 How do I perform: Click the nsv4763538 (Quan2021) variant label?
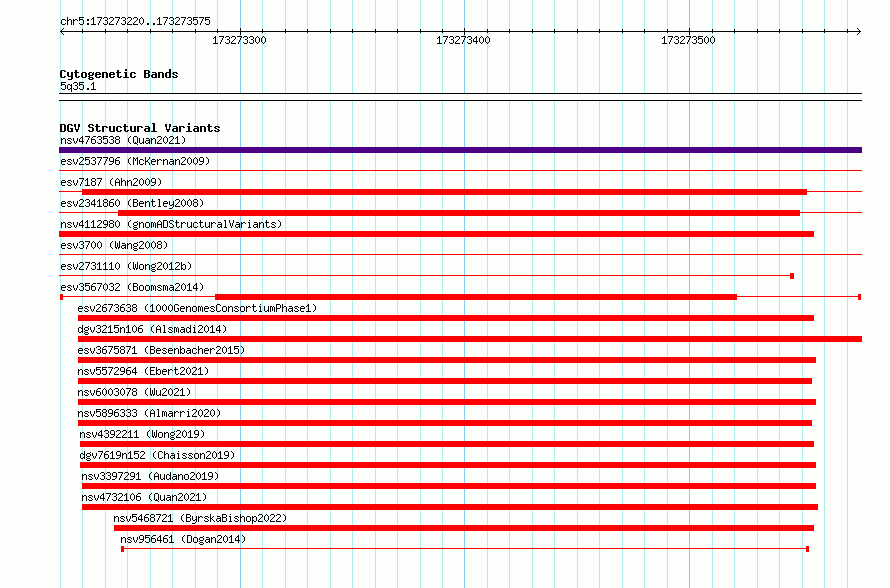123,140
